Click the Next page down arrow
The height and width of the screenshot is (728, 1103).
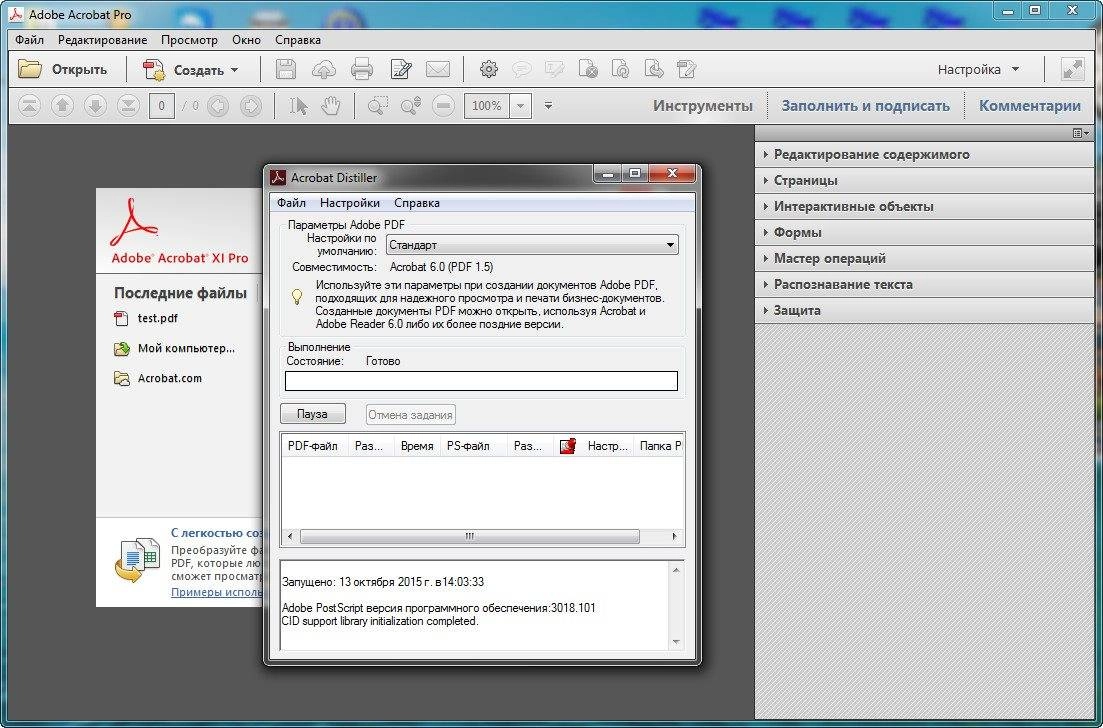coord(96,106)
